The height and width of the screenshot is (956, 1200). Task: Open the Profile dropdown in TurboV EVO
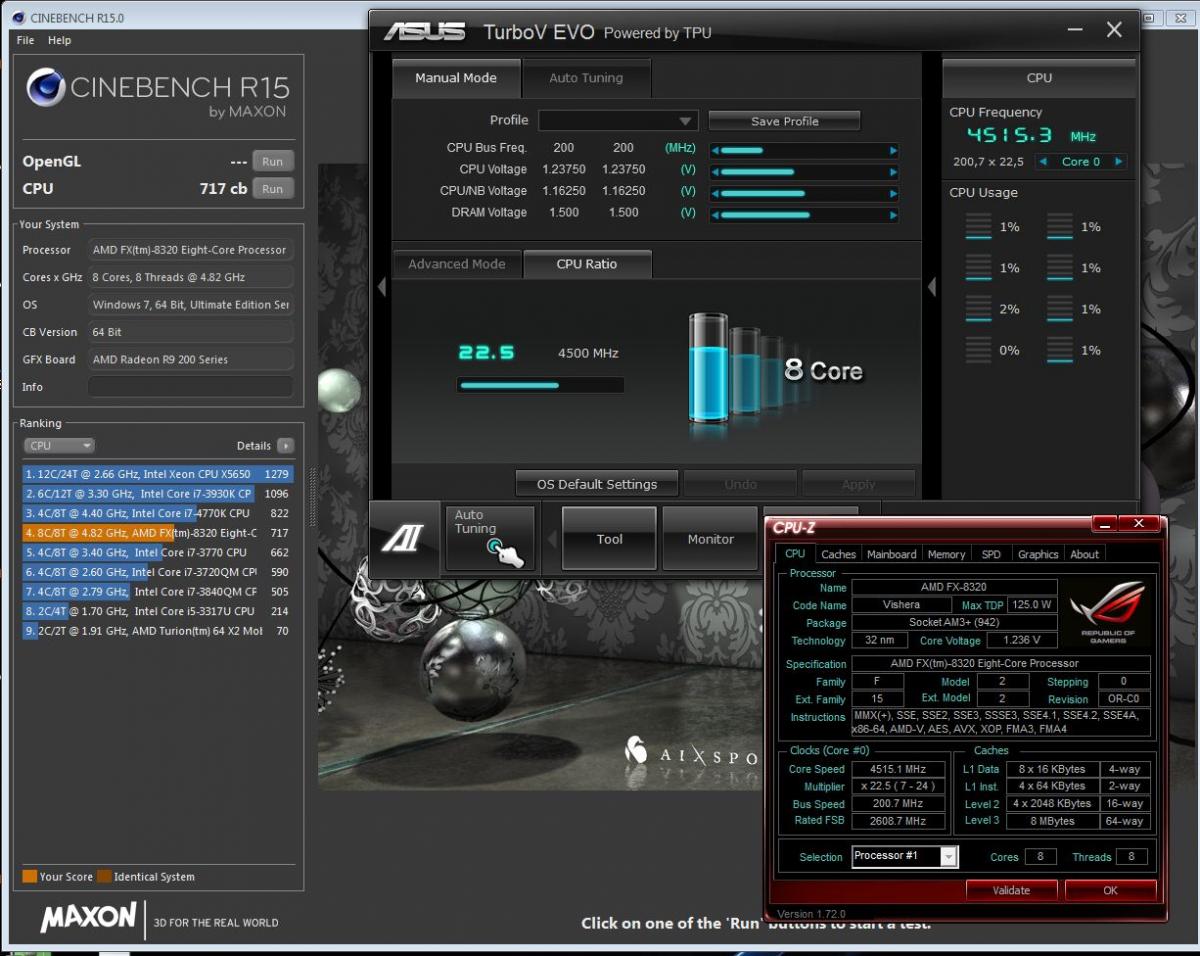pyautogui.click(x=618, y=121)
